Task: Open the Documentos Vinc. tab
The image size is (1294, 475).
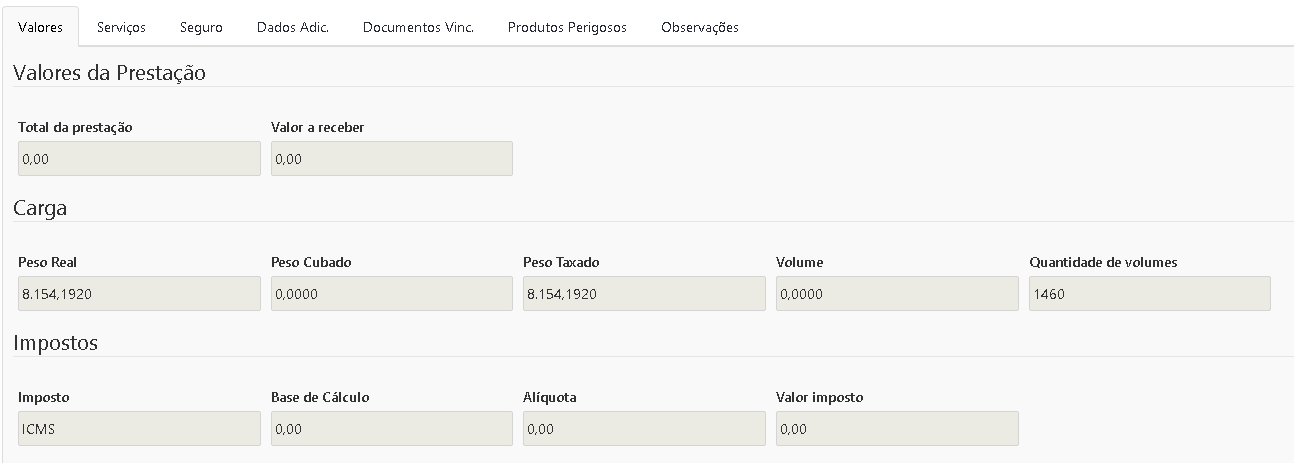Action: (x=418, y=27)
